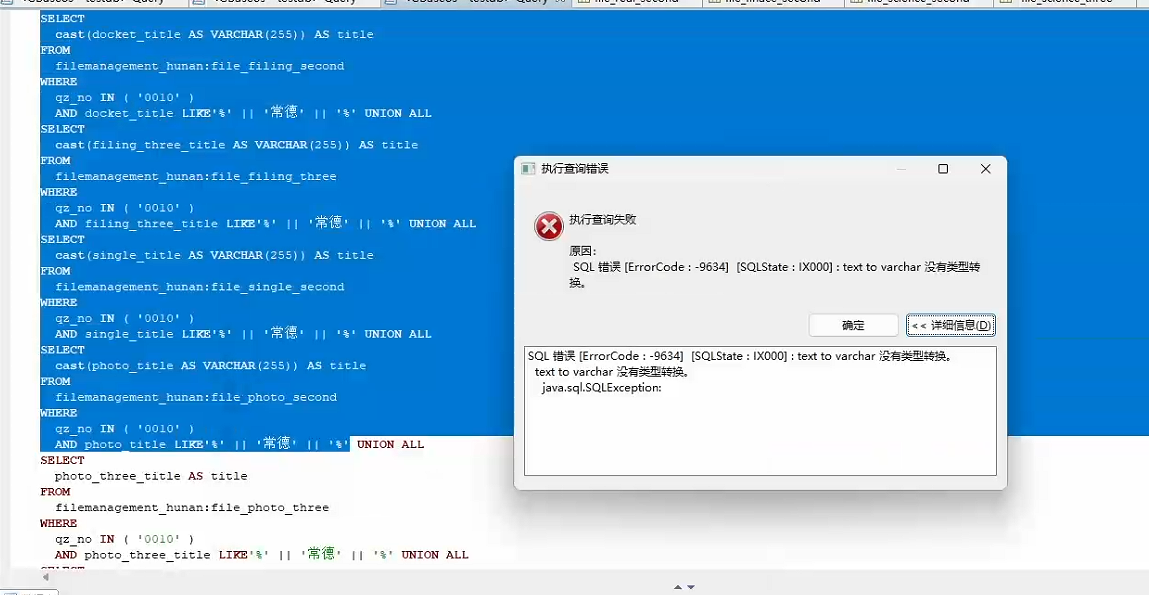Click the filemanagement_hunan:file_photo_three table name
This screenshot has height=595, width=1149.
[x=192, y=508]
